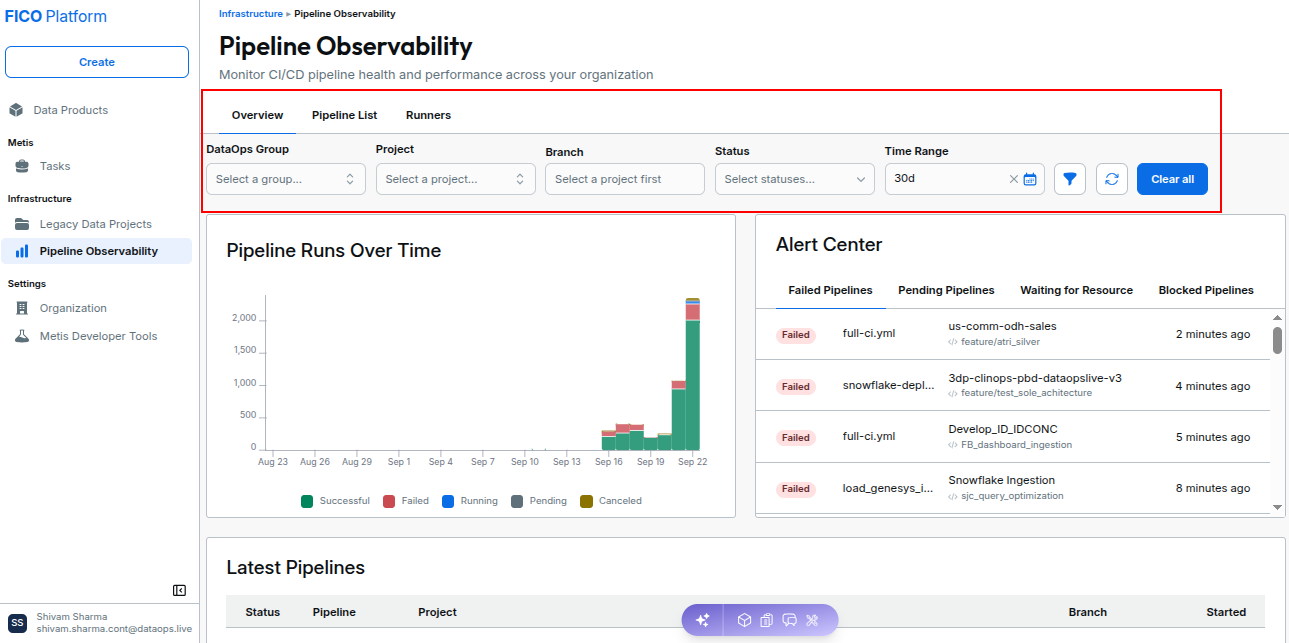Switch to the Runners tab

tap(428, 115)
